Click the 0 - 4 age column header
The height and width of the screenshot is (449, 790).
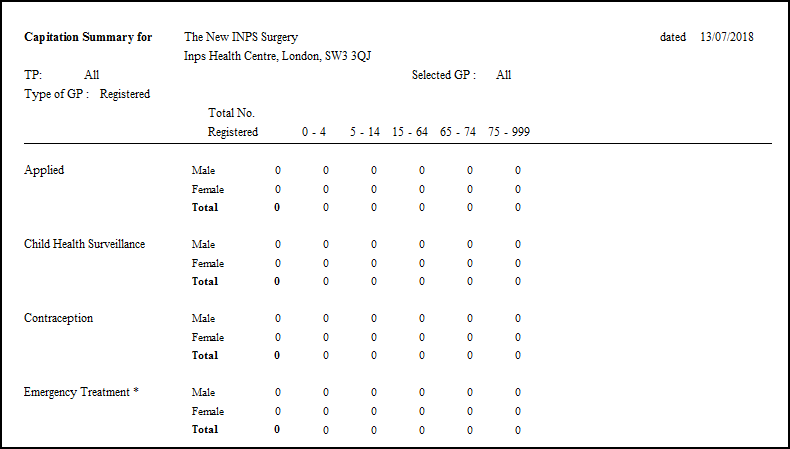(x=314, y=132)
